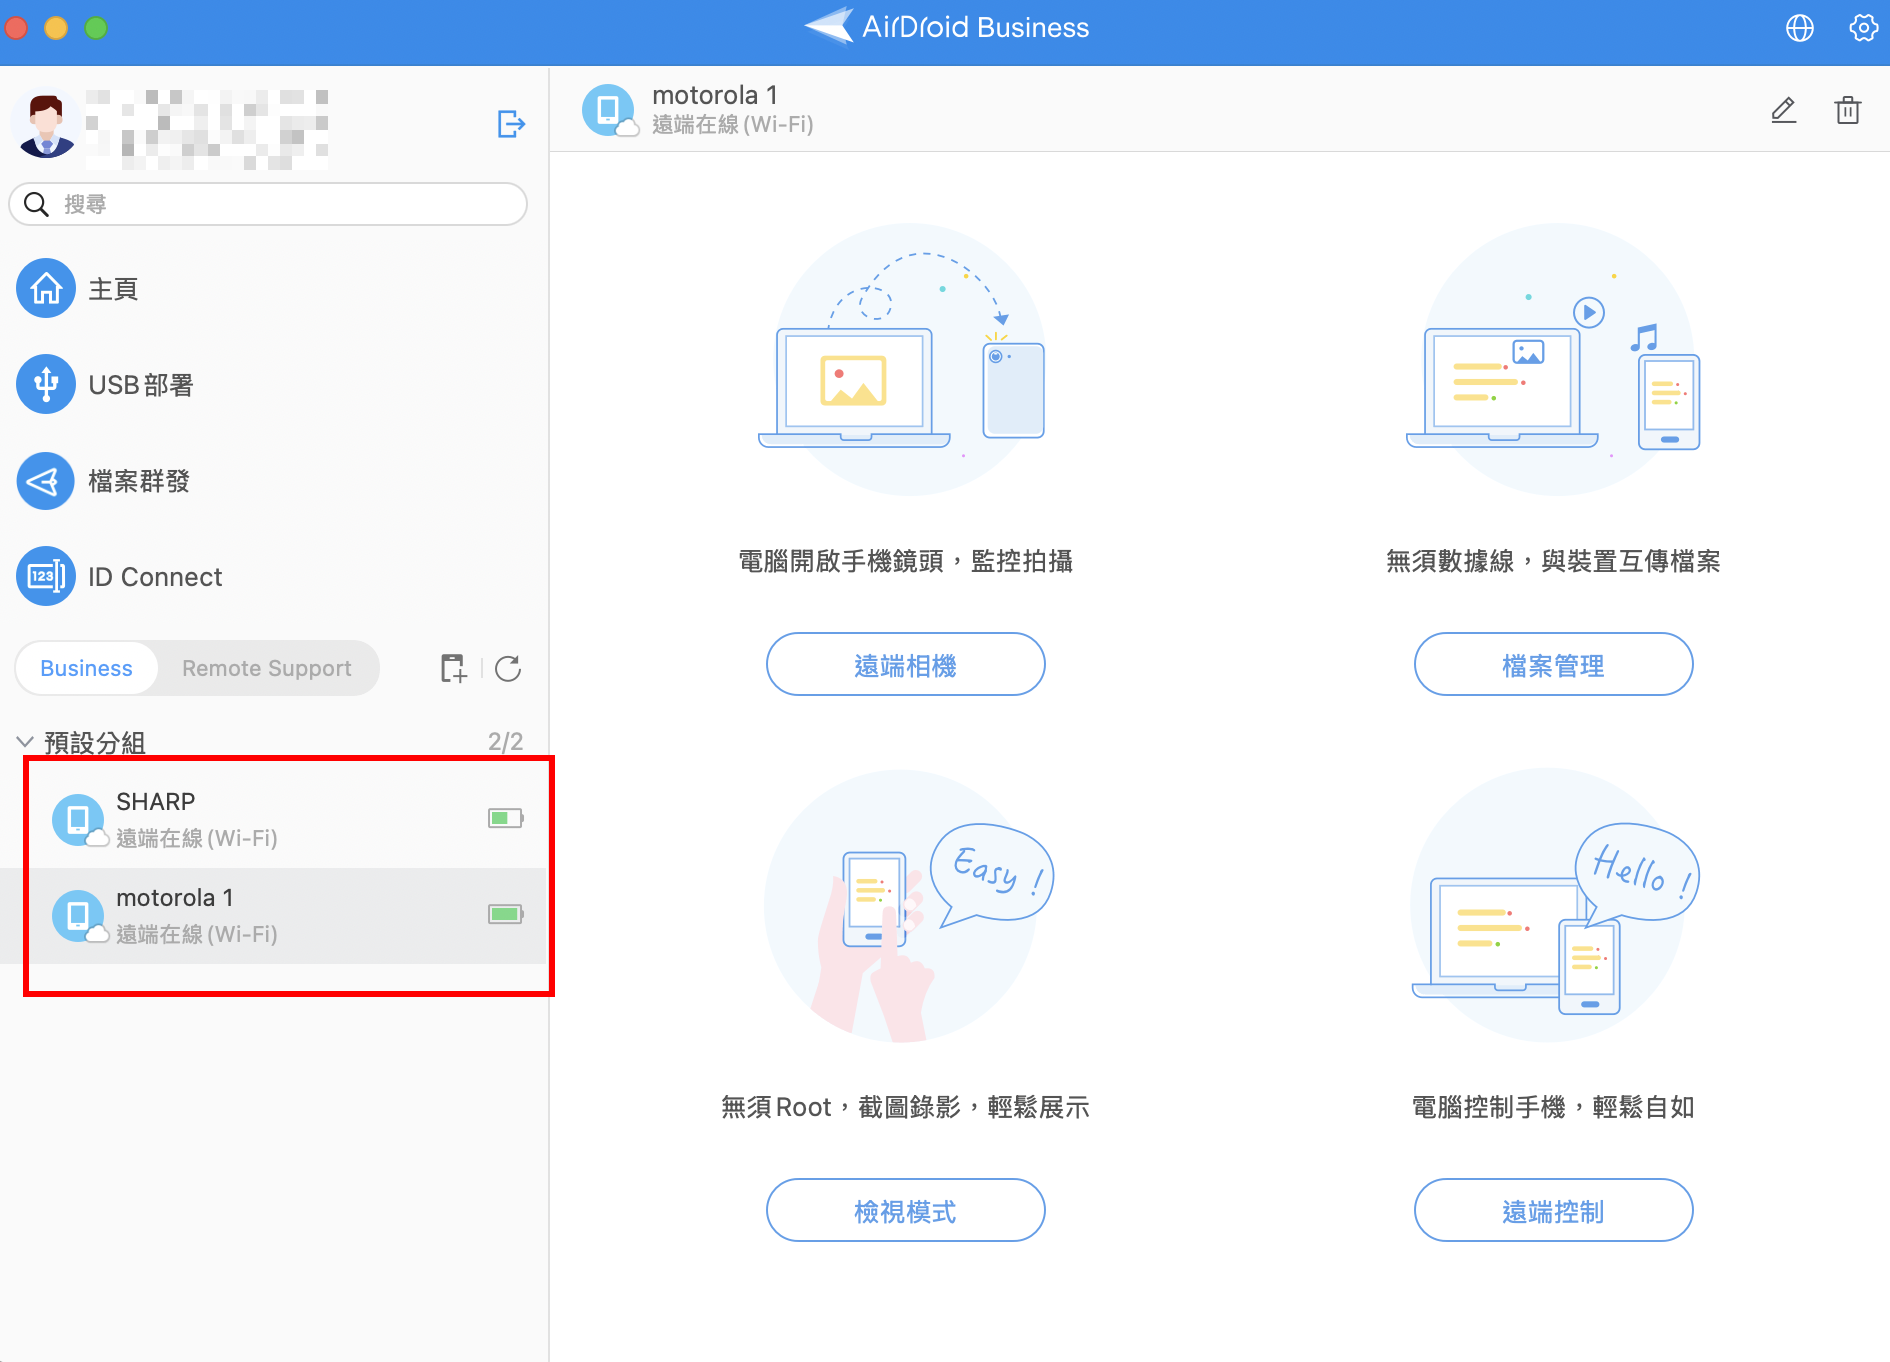Focus the 搜尋 search field
Image resolution: width=1890 pixels, height=1362 pixels.
click(268, 204)
